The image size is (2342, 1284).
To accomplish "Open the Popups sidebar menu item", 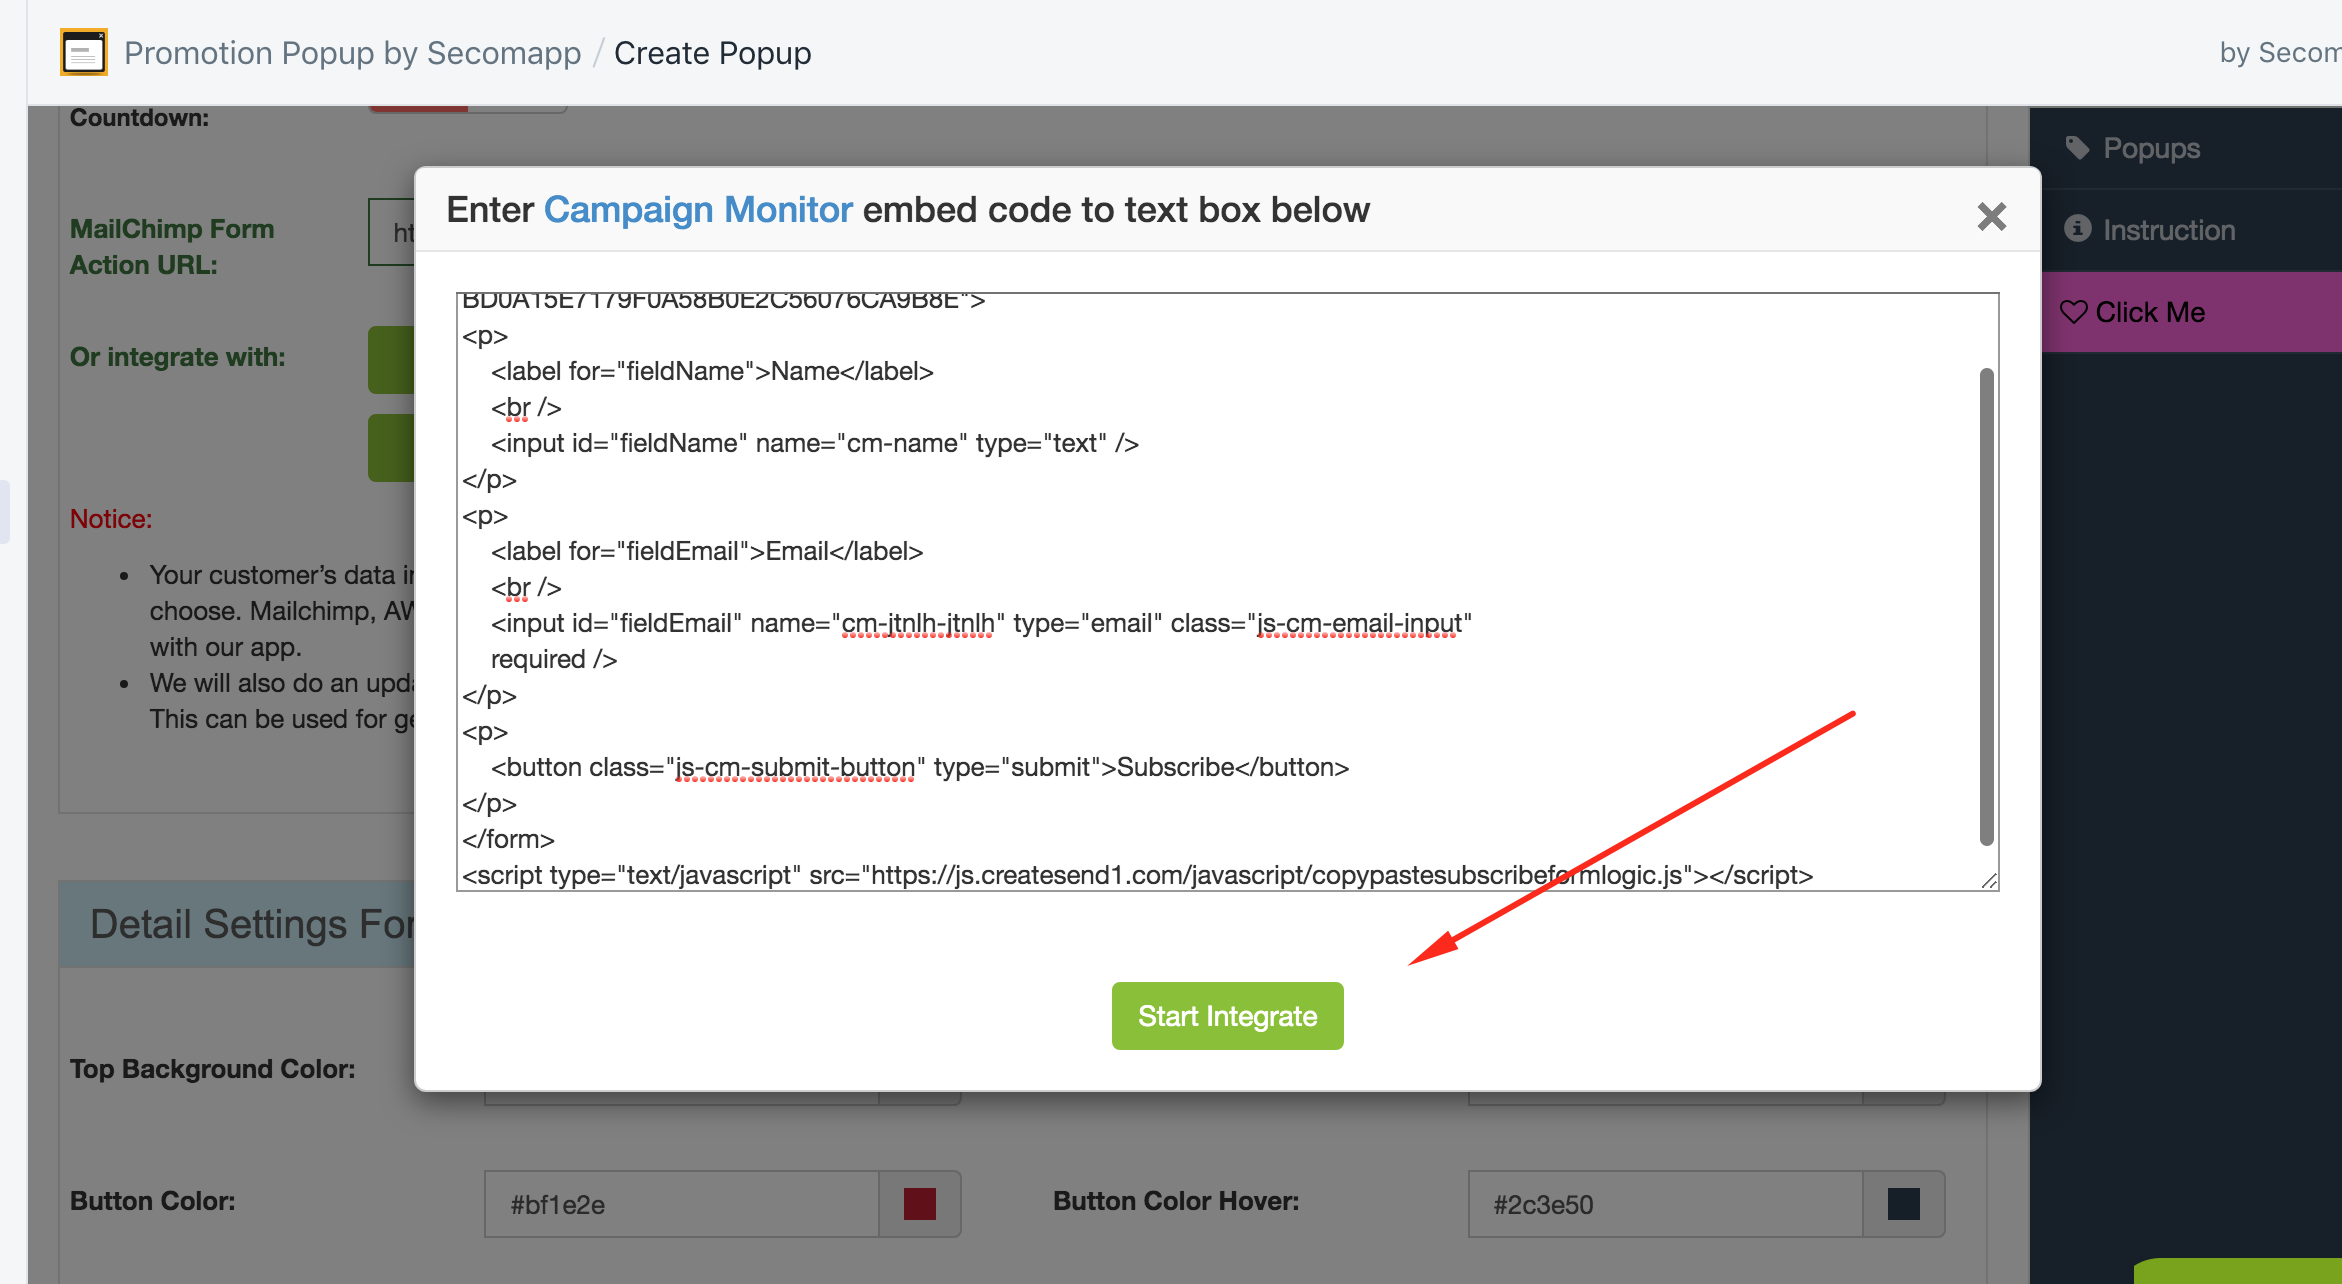I will tap(2186, 148).
